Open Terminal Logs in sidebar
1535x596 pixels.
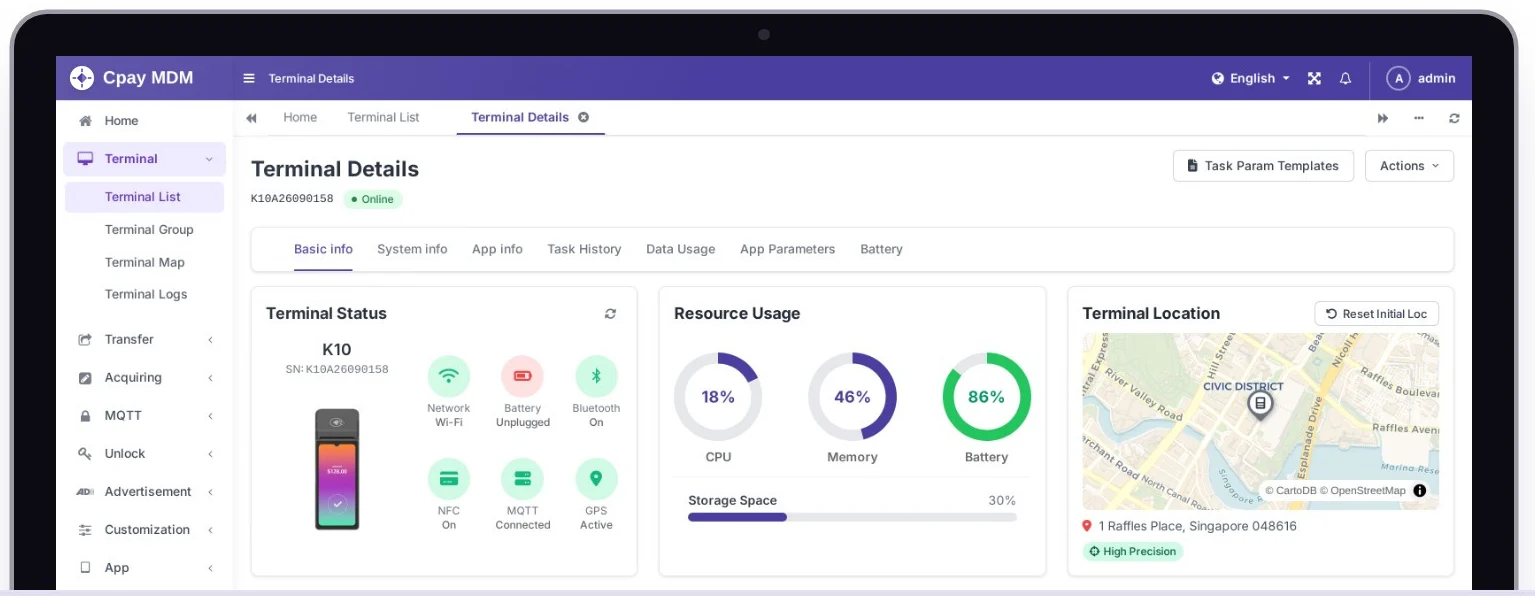click(146, 294)
